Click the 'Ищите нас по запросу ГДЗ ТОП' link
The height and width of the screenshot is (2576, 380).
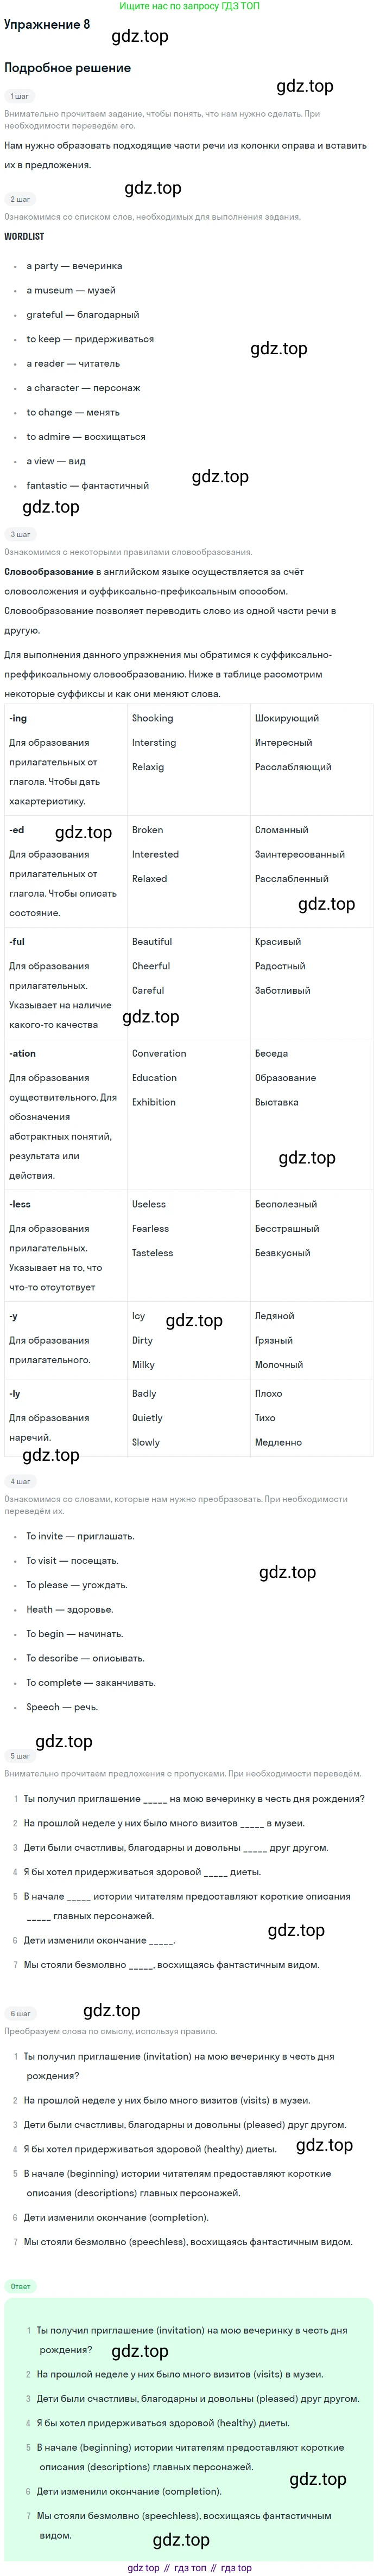point(189,6)
